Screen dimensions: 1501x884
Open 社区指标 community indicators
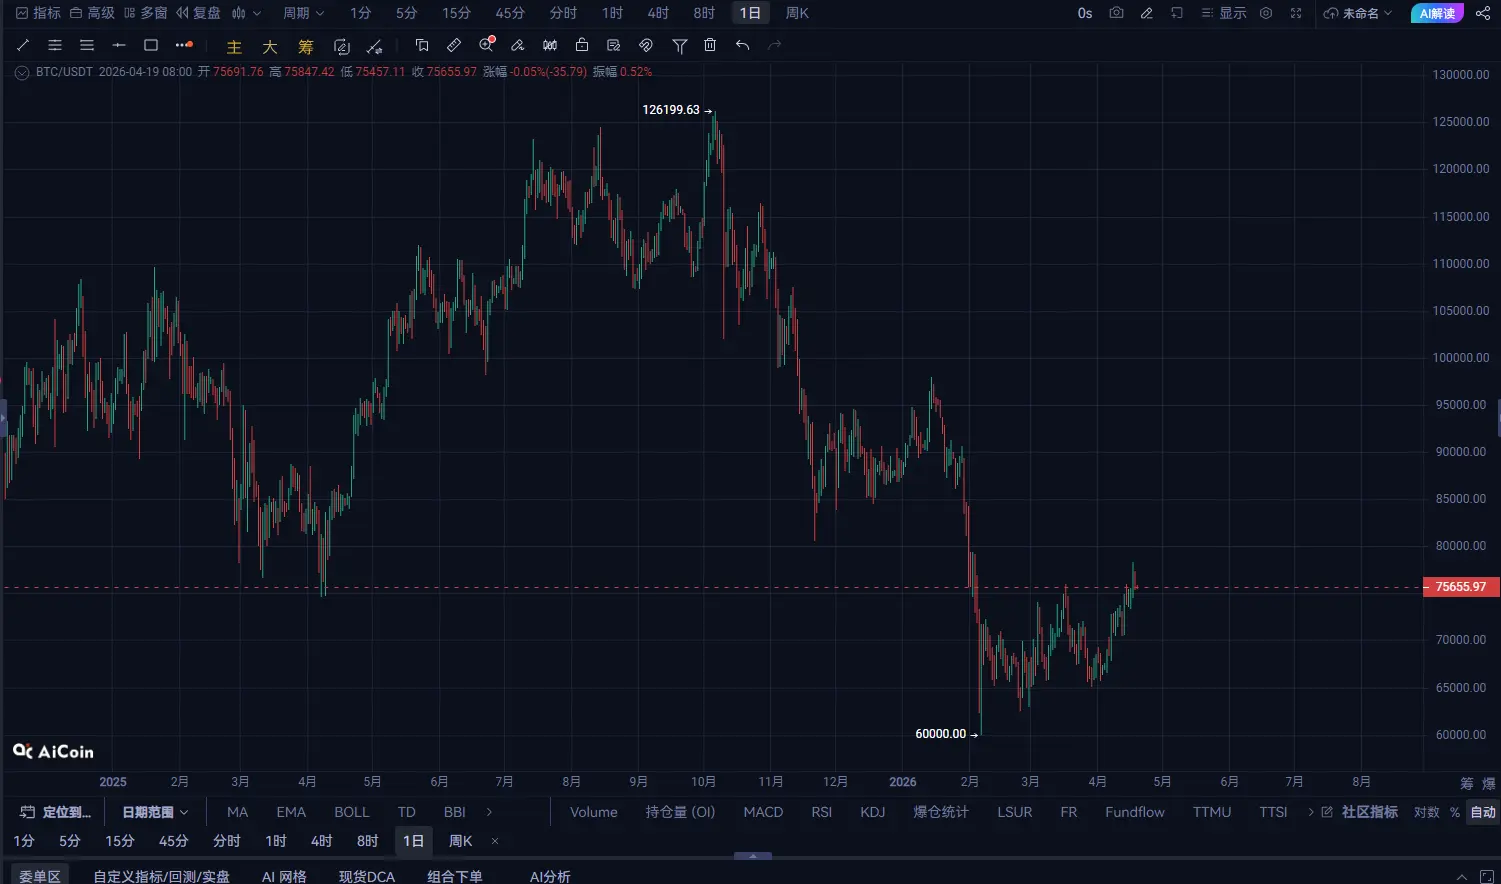(x=1360, y=812)
